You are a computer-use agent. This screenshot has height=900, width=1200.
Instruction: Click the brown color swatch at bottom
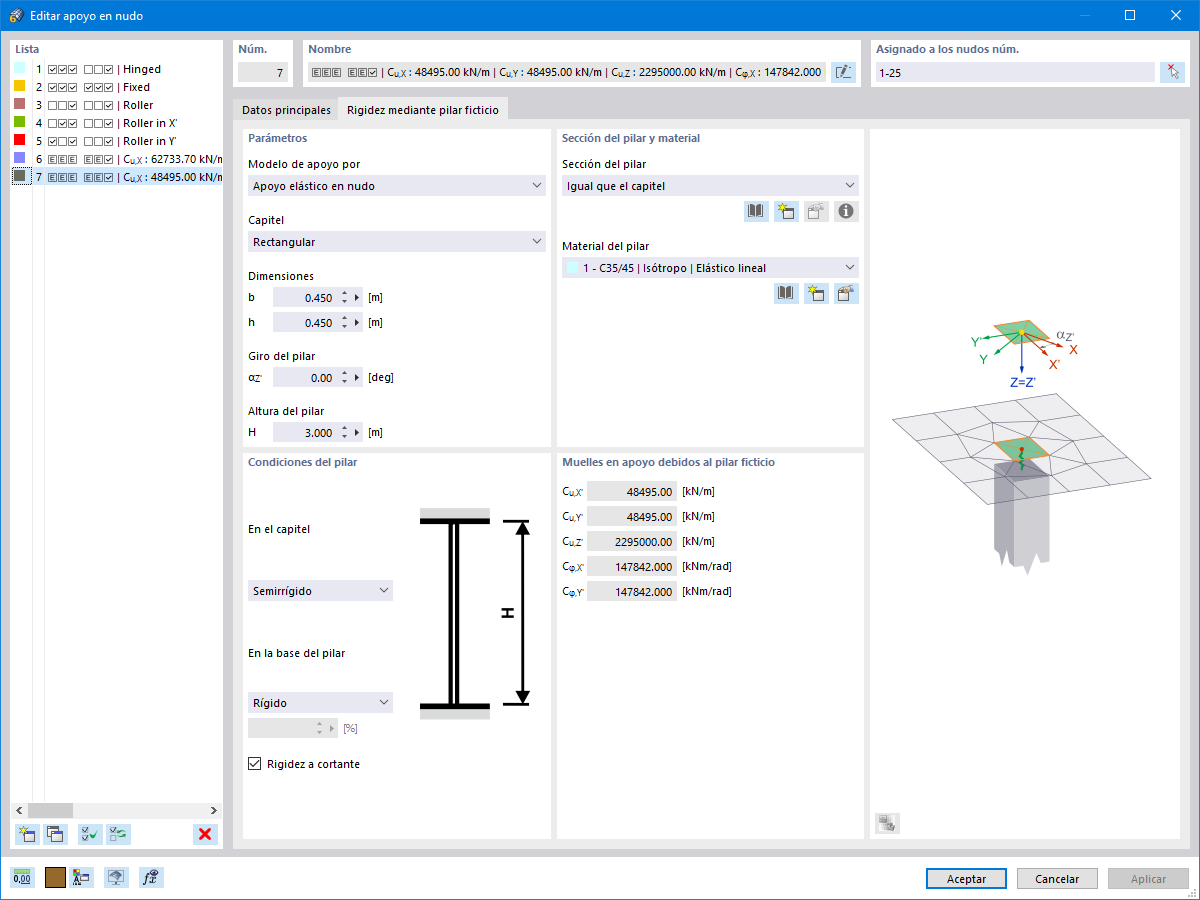click(55, 878)
